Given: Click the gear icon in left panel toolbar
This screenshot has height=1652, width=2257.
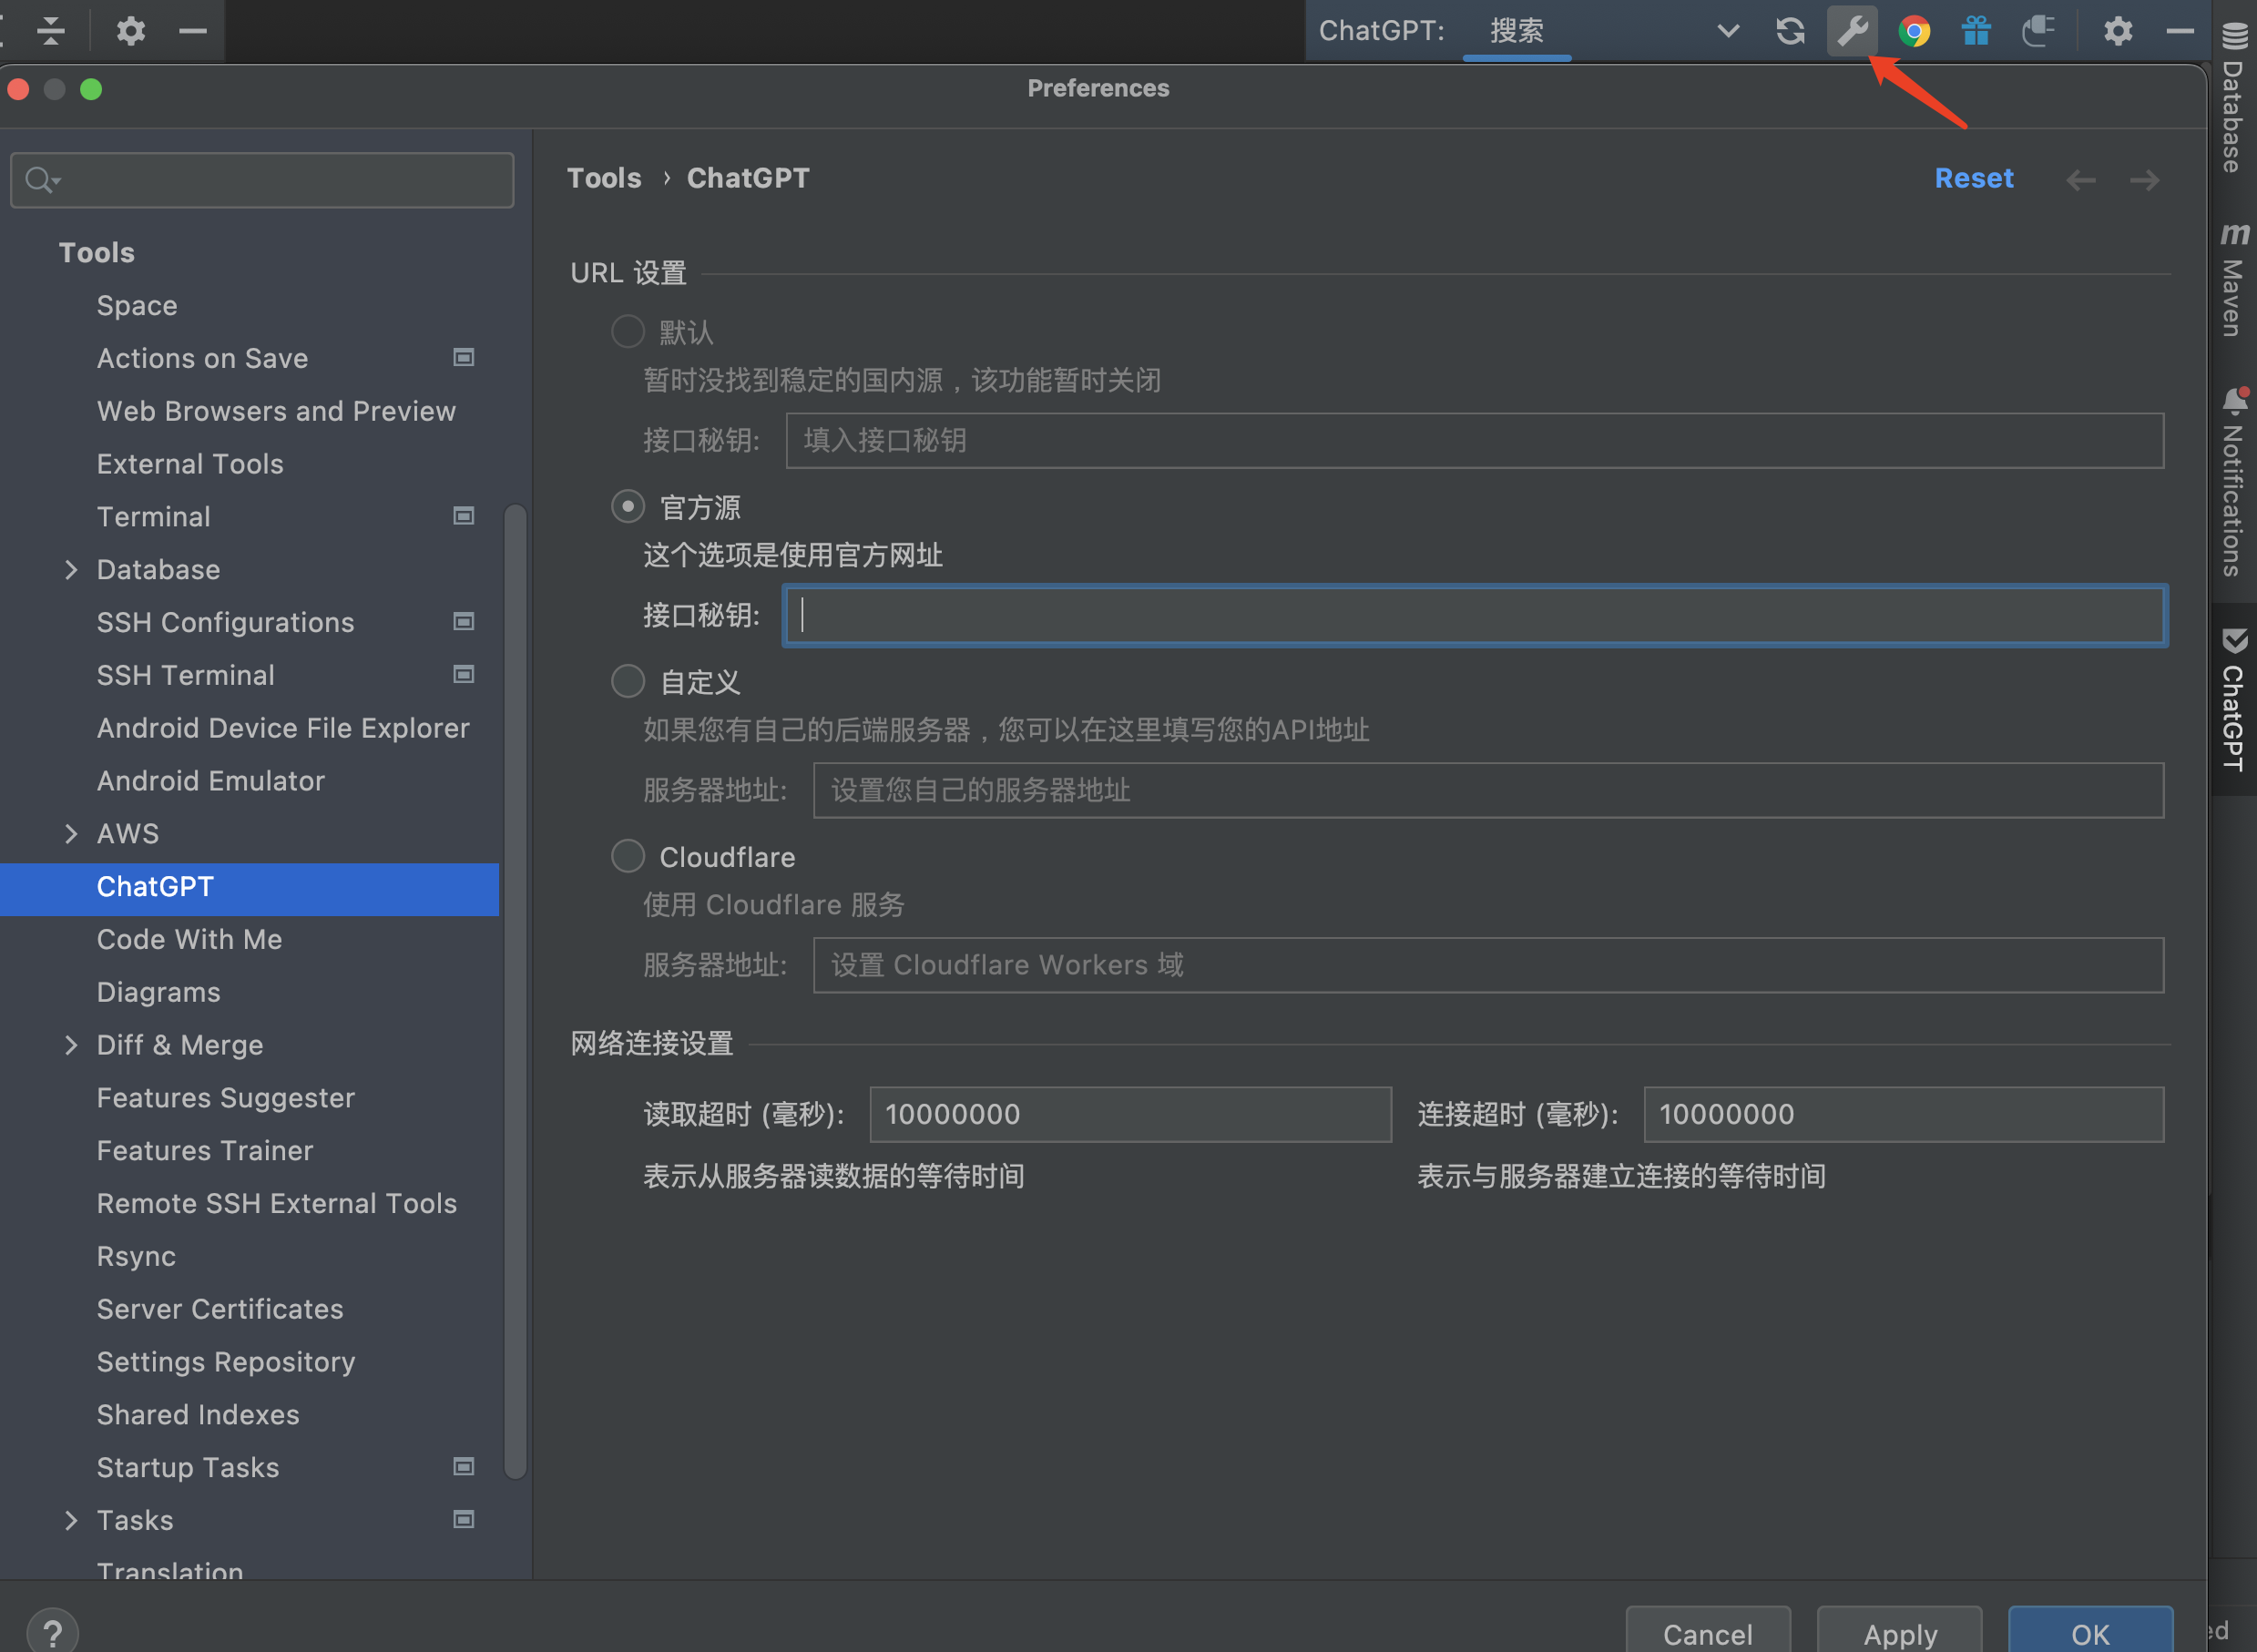Looking at the screenshot, I should tap(130, 31).
